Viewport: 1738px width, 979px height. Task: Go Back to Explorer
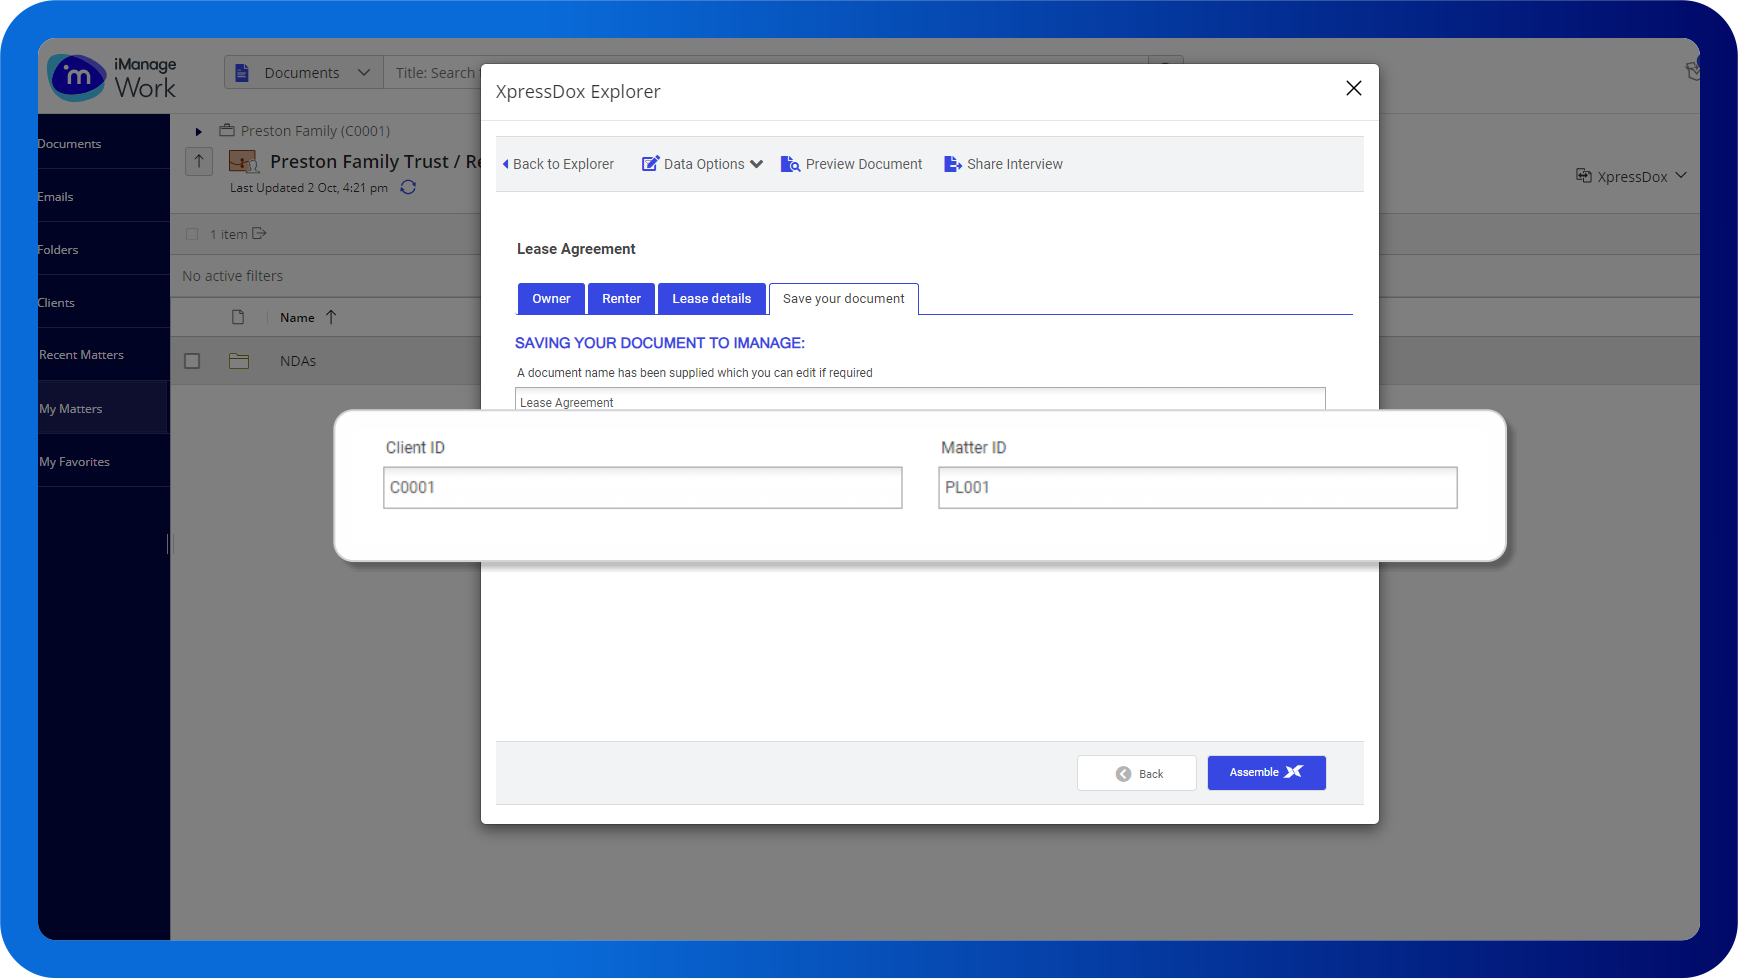point(558,164)
